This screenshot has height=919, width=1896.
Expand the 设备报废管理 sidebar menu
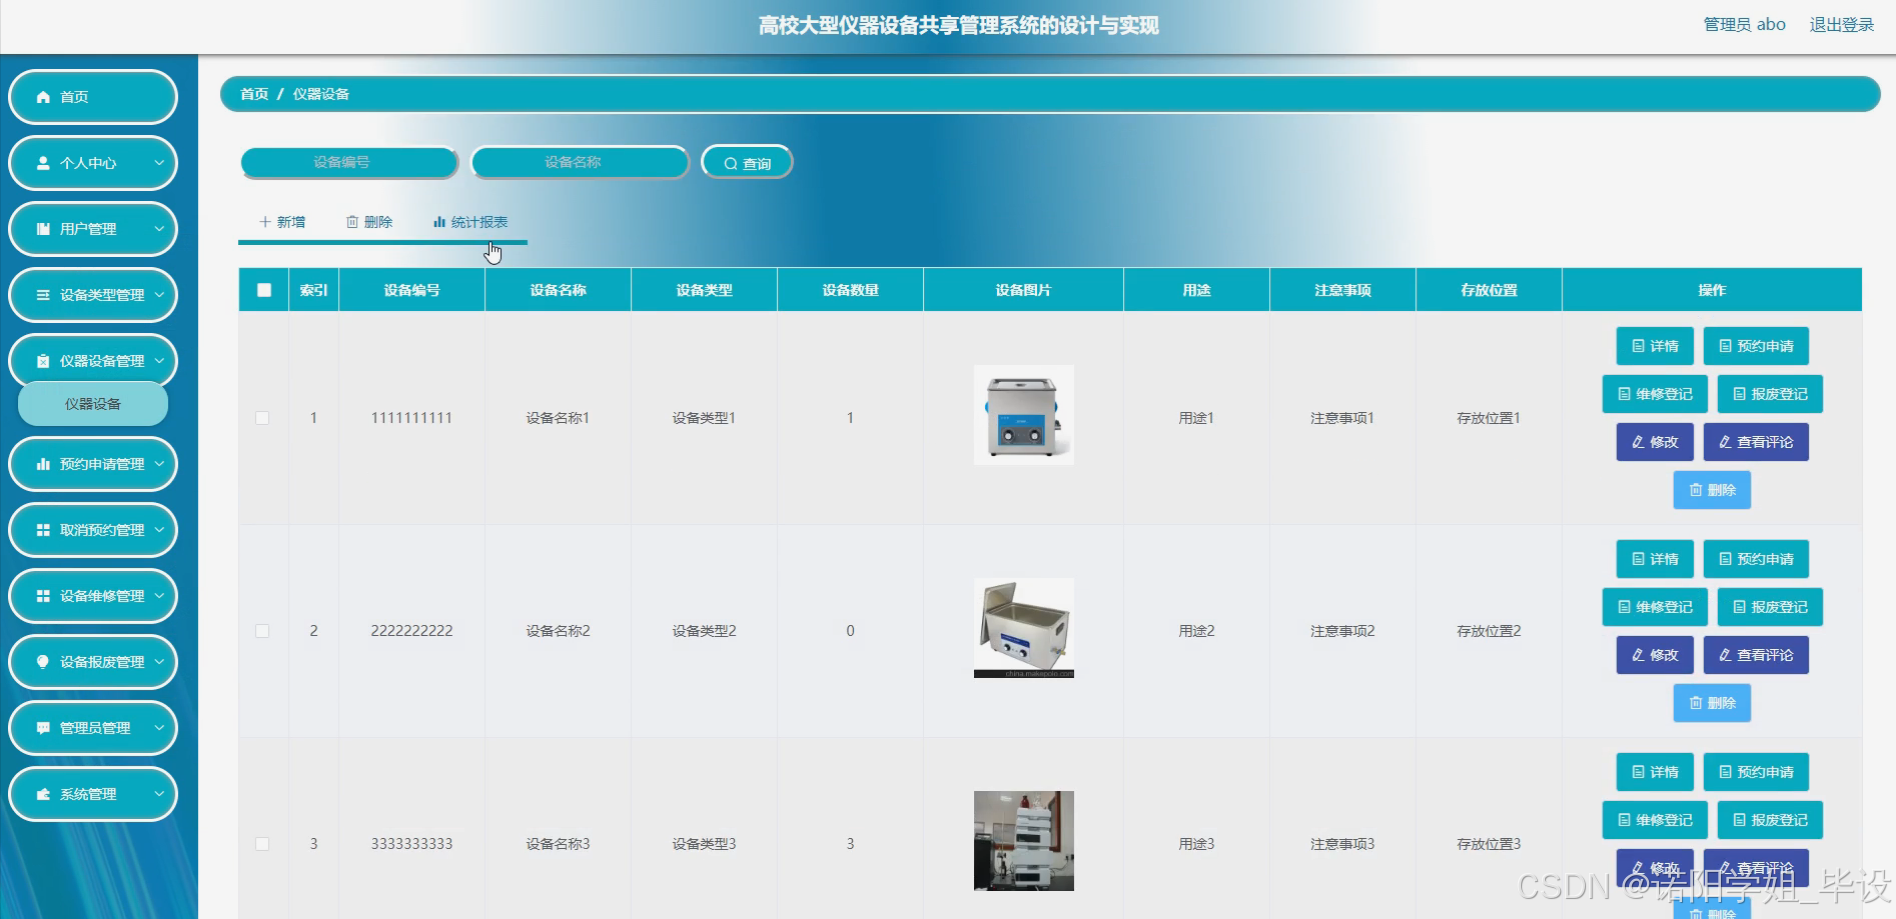[92, 661]
